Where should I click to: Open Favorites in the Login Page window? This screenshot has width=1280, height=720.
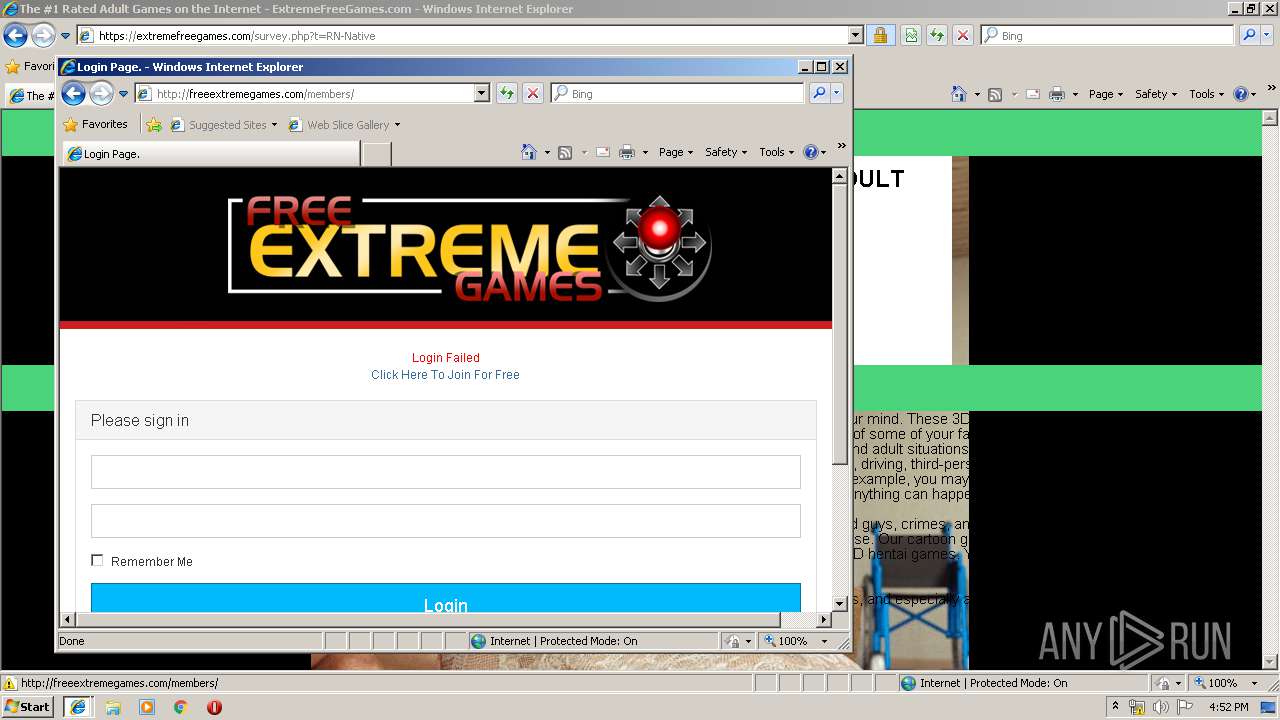(x=95, y=125)
